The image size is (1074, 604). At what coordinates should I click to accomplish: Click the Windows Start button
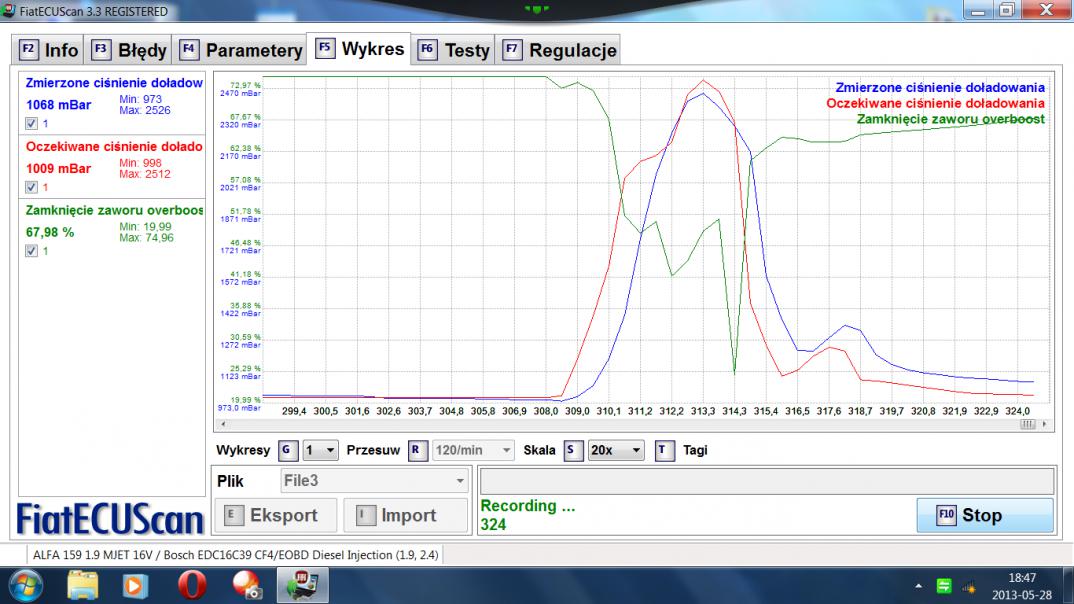[x=25, y=586]
